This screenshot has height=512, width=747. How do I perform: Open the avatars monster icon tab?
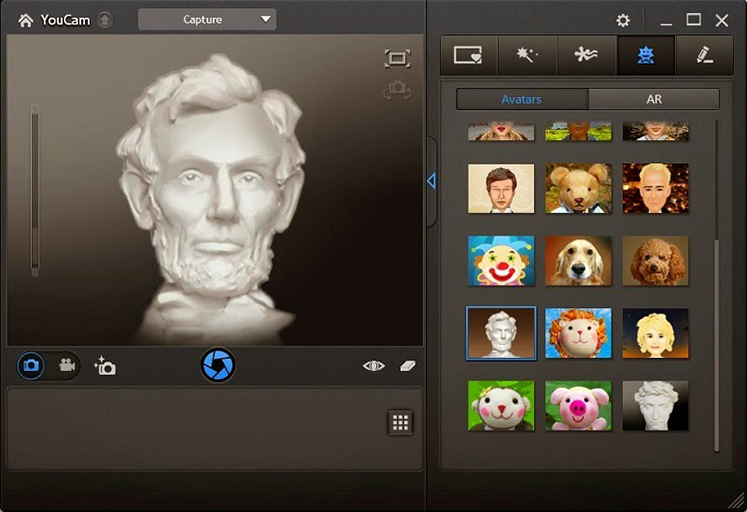(x=646, y=55)
